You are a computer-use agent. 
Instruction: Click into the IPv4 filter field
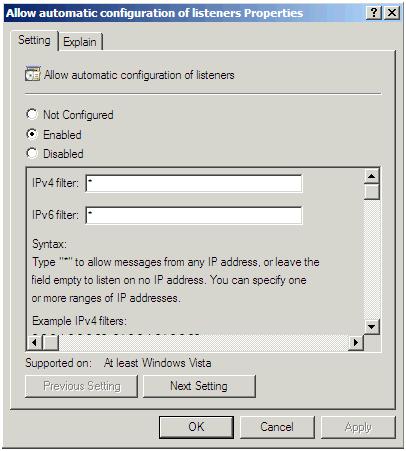[x=194, y=183]
